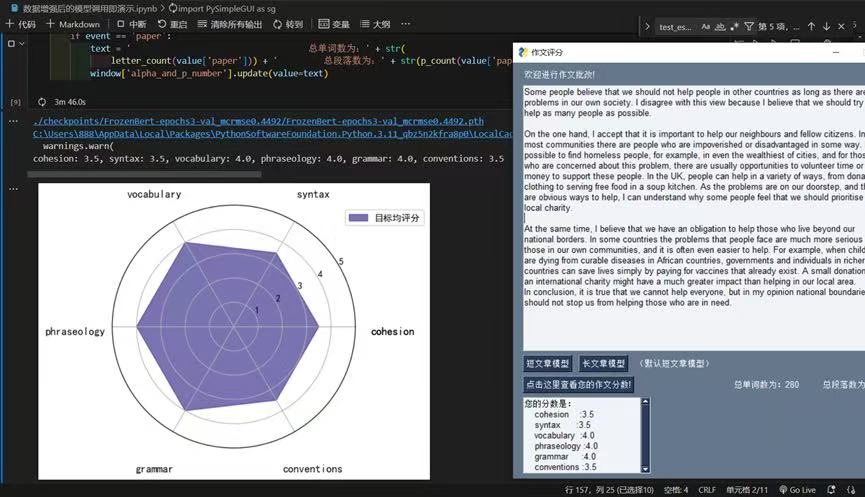Click the stop-cell square icon beside the running cell
Image resolution: width=865 pixels, height=497 pixels.
11,43
